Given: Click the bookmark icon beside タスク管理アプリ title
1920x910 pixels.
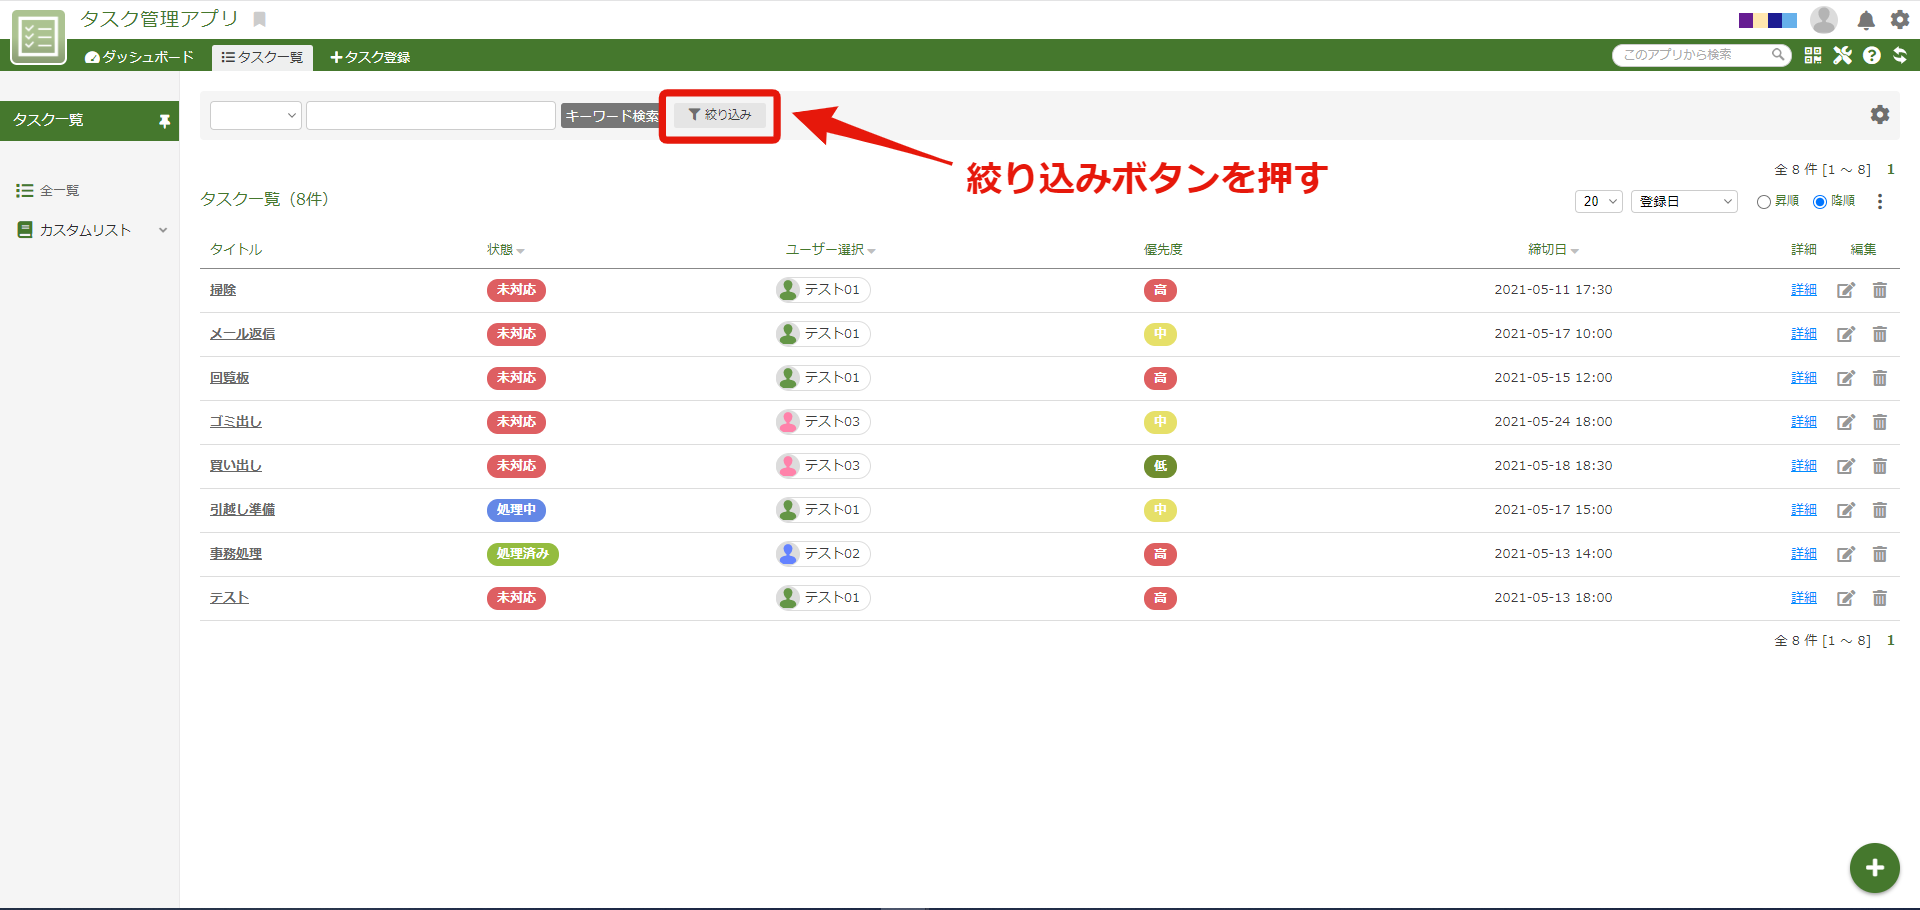Looking at the screenshot, I should pos(258,18).
